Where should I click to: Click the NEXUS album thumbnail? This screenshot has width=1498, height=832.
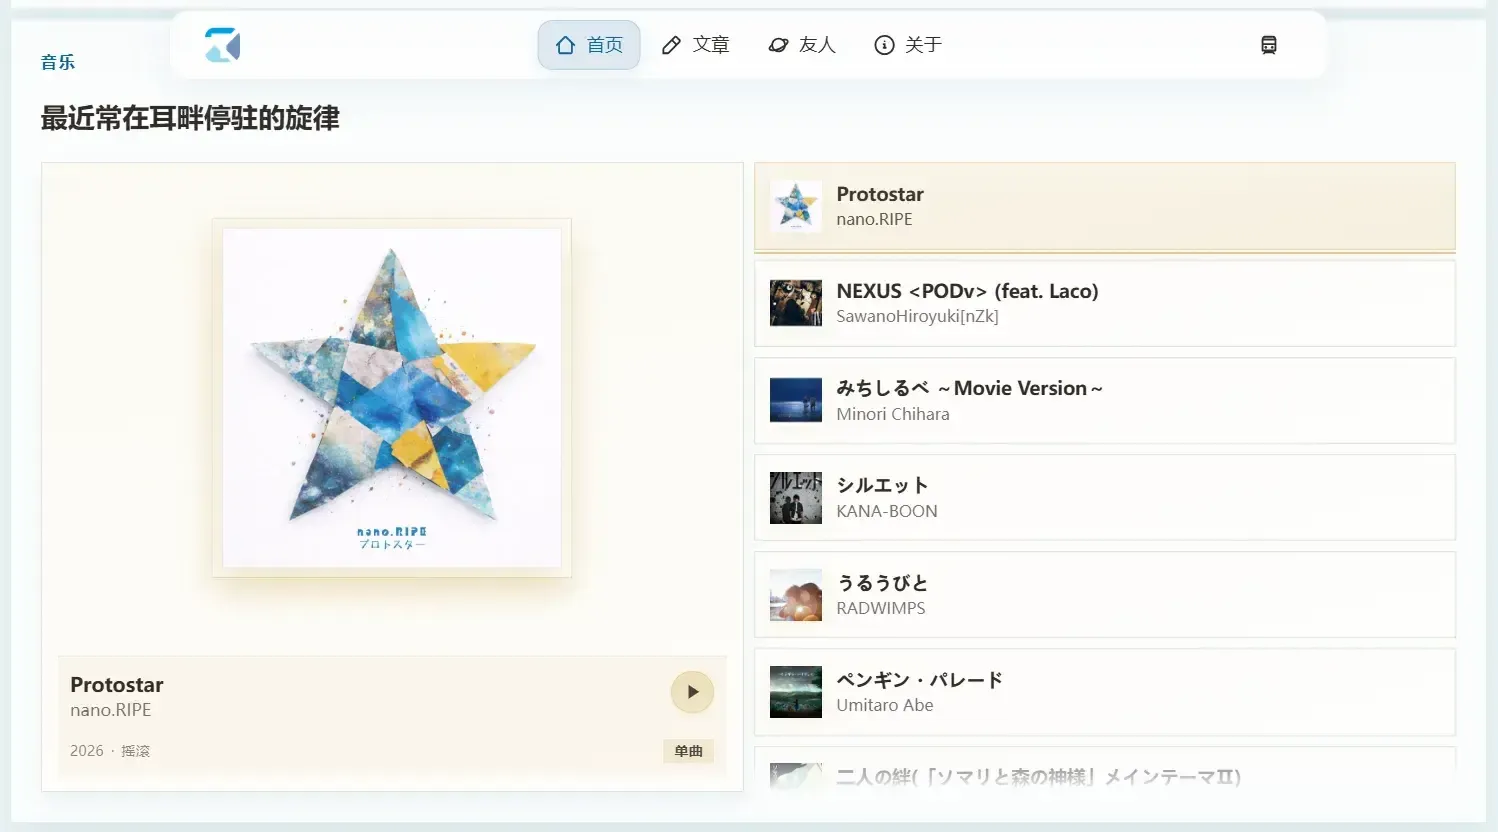(x=796, y=303)
